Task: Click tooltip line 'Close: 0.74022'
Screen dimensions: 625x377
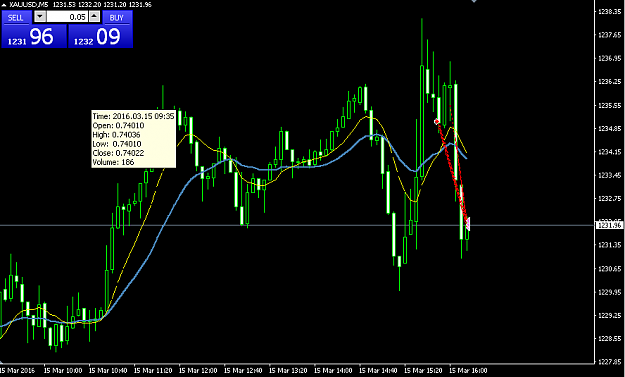Action: (x=118, y=153)
